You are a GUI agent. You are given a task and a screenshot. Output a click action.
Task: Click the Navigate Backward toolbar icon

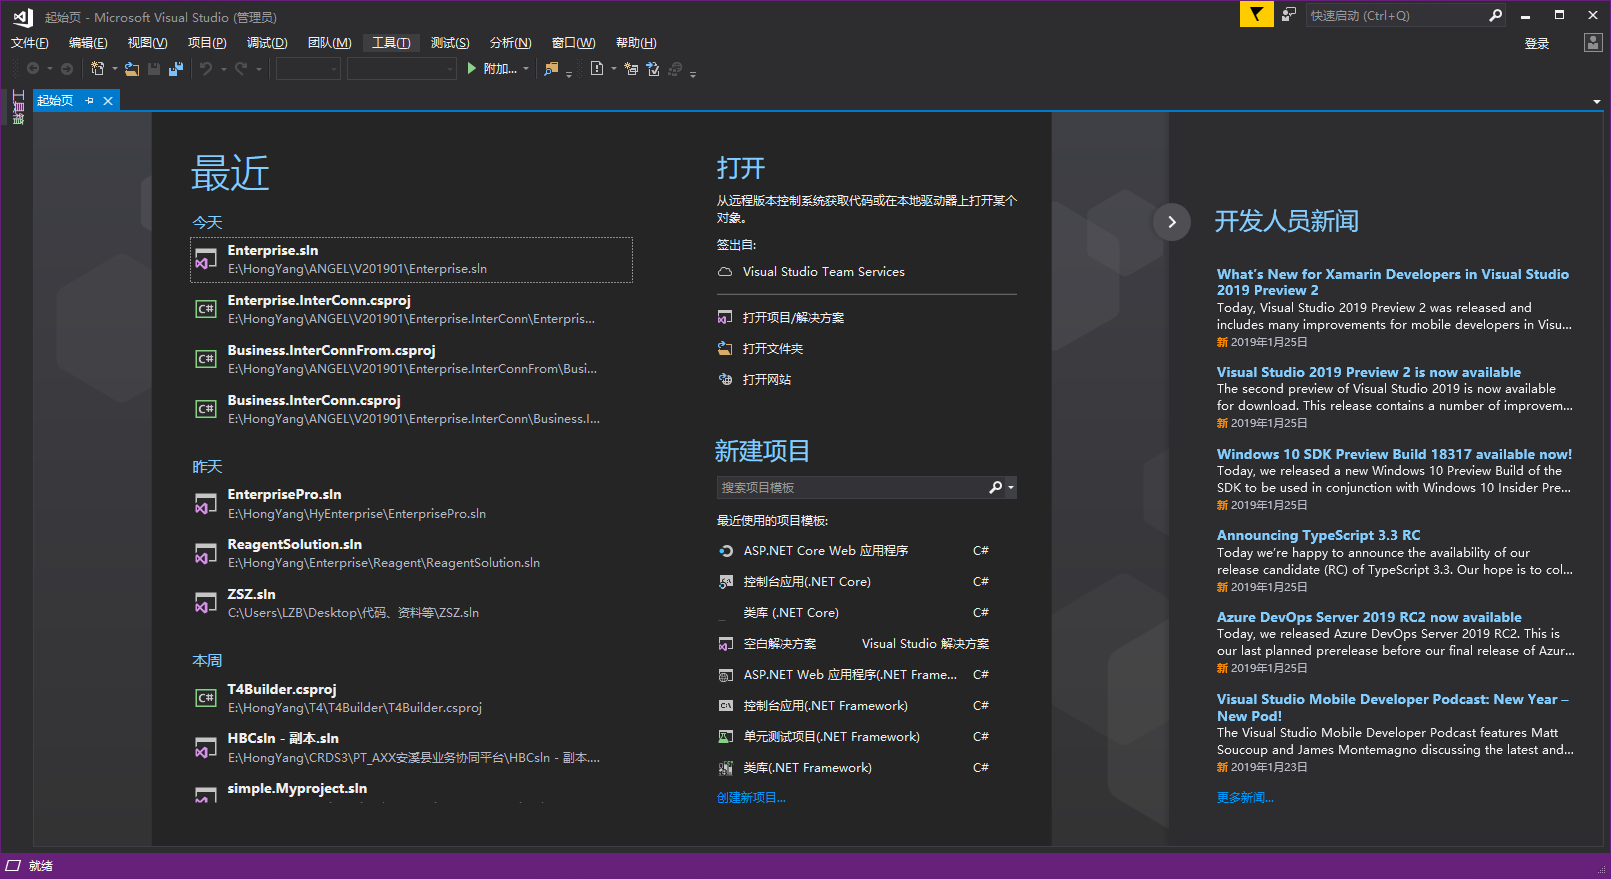coord(33,68)
